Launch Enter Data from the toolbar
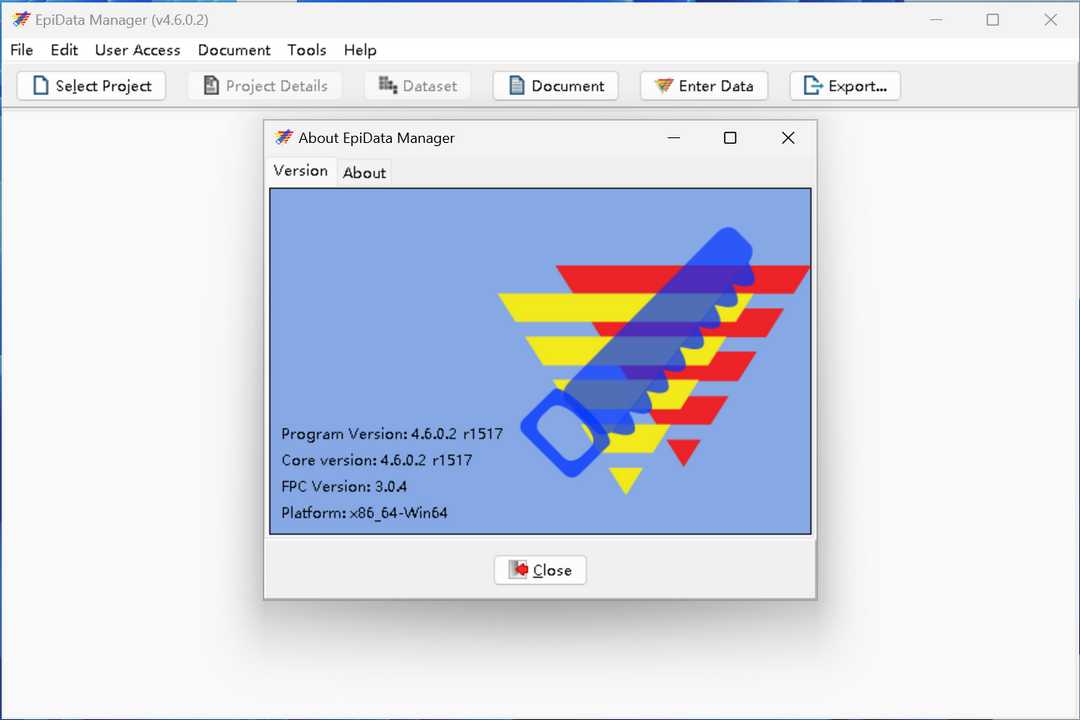 pyautogui.click(x=704, y=86)
